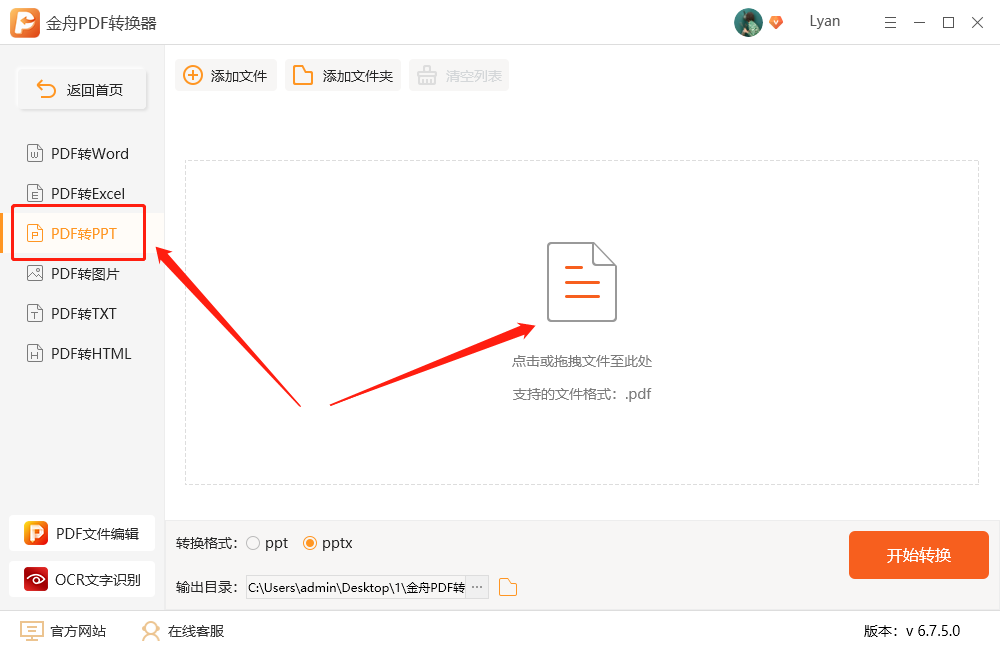
Task: Click the VIP diamond badge icon
Action: tap(776, 22)
